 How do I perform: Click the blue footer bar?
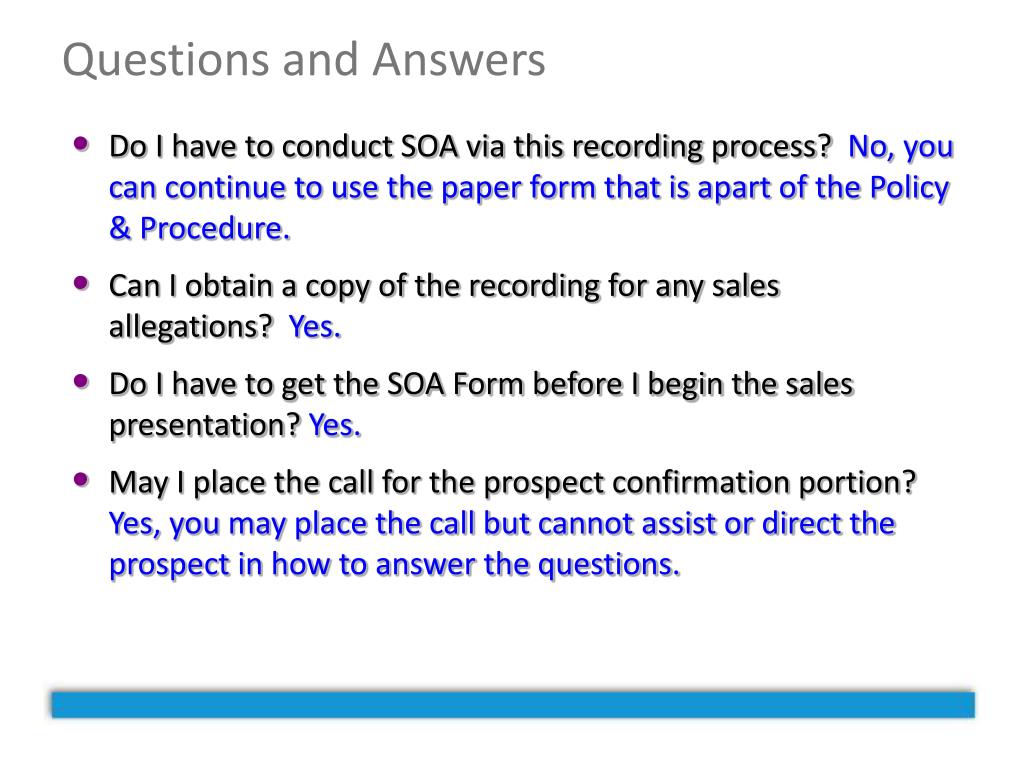[x=513, y=705]
